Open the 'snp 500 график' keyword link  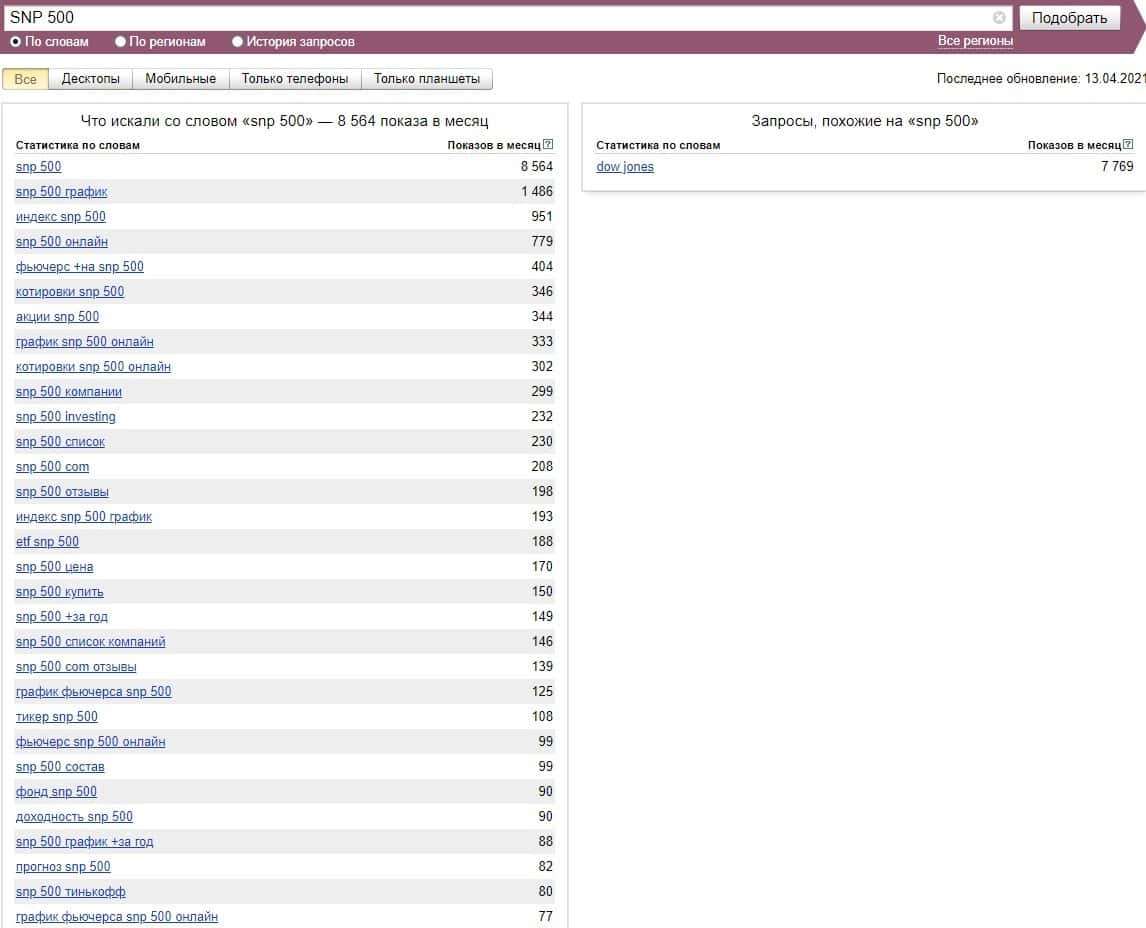62,192
